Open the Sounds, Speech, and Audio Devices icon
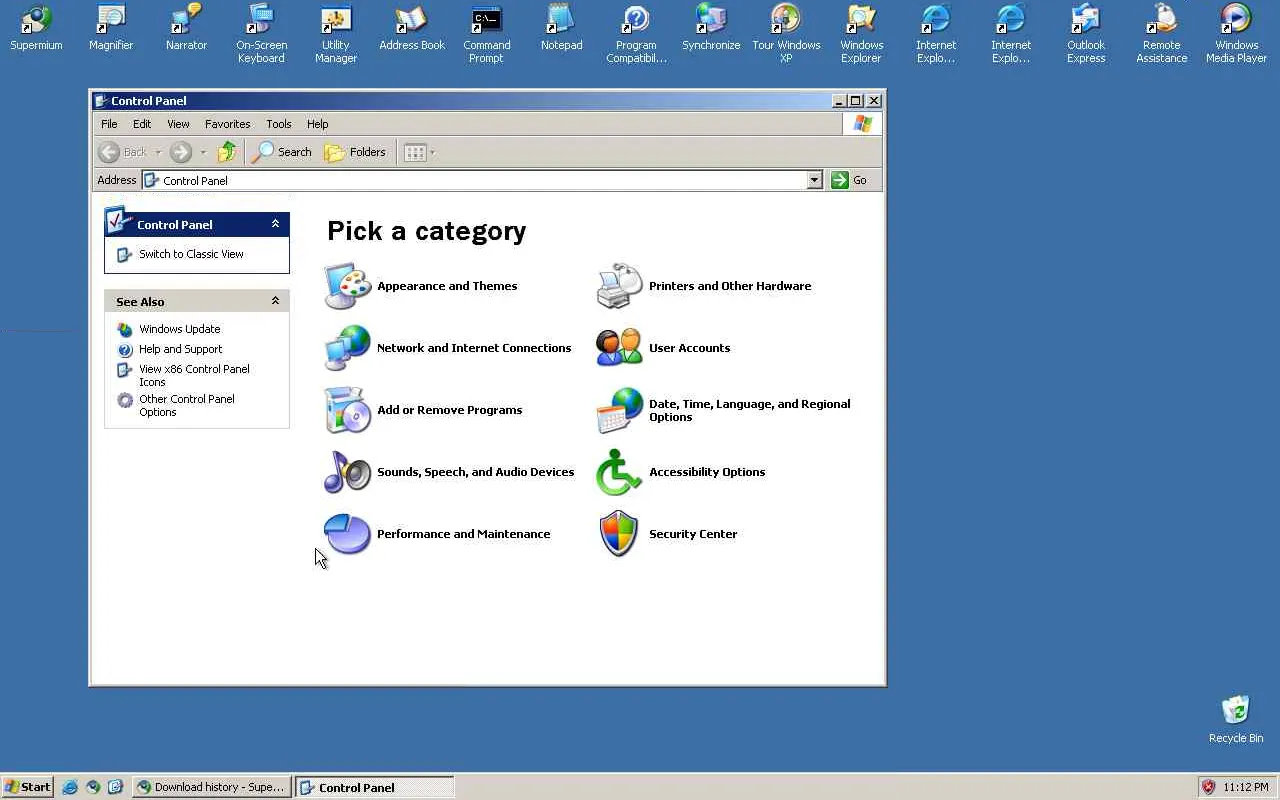1280x800 pixels. [x=347, y=472]
